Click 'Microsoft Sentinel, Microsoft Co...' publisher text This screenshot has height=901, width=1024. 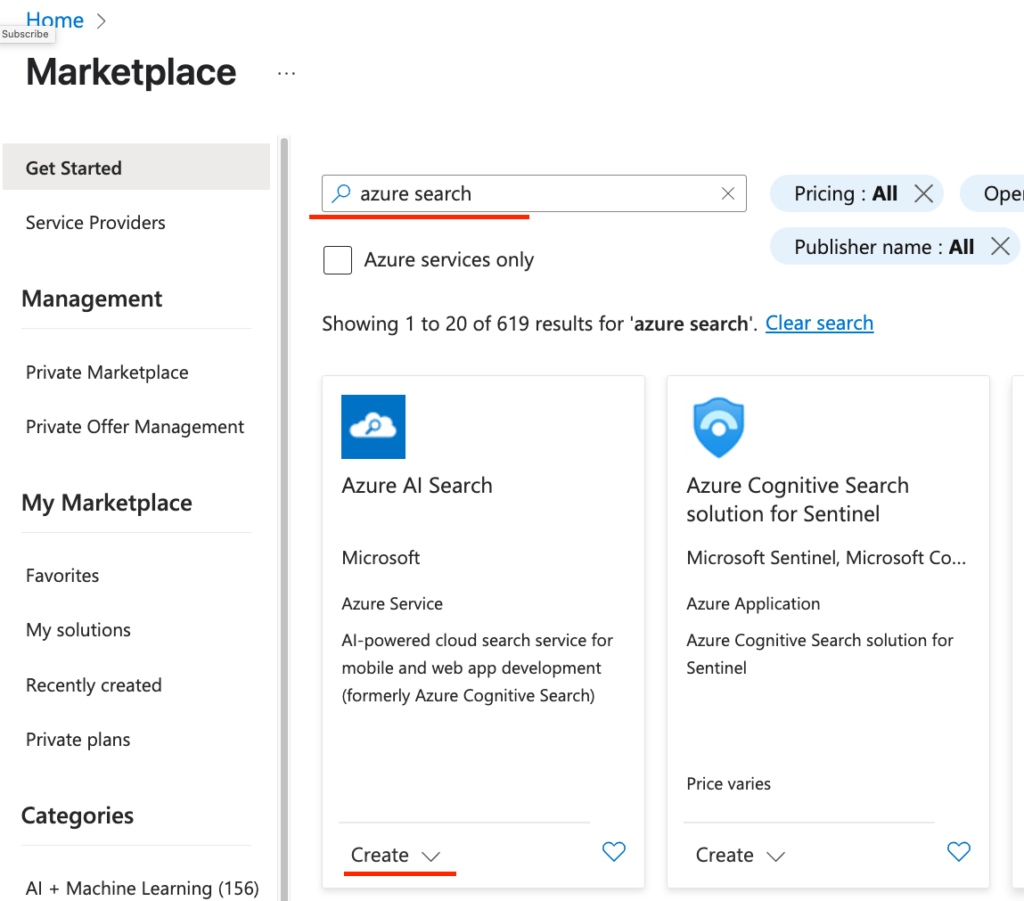826,558
